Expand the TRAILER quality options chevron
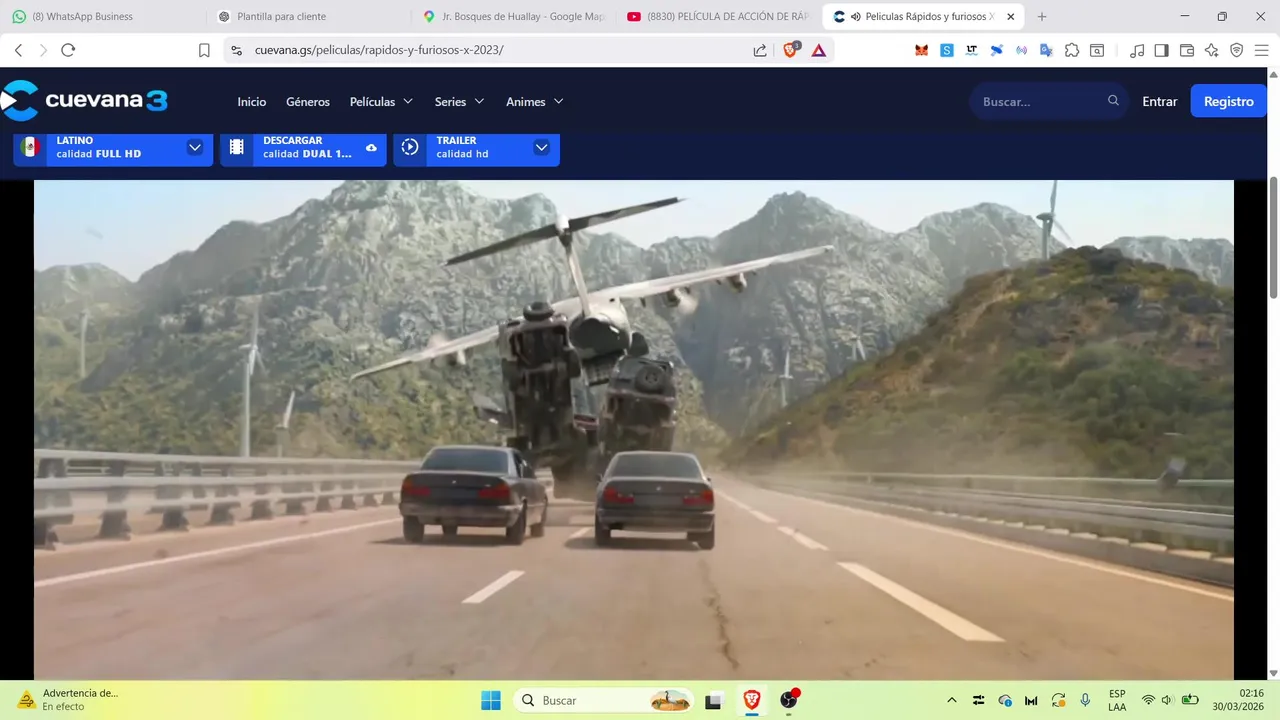Image resolution: width=1280 pixels, height=720 pixels. [x=541, y=147]
